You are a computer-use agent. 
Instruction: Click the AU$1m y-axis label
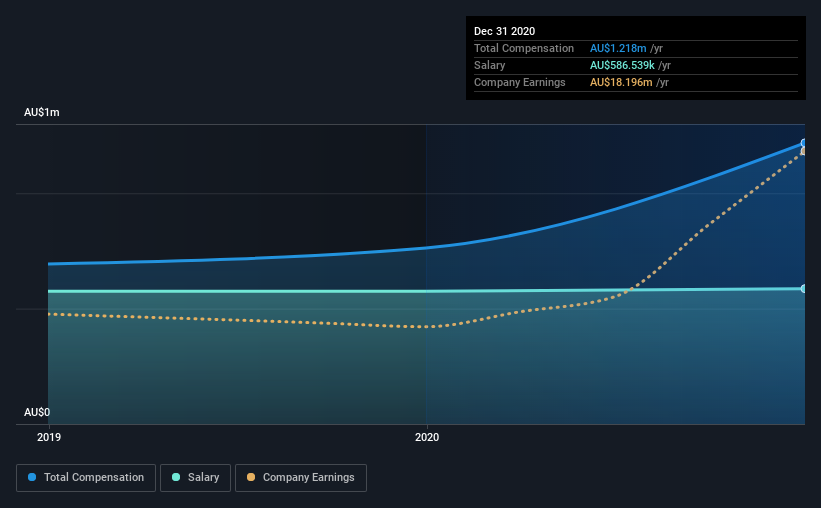click(41, 113)
